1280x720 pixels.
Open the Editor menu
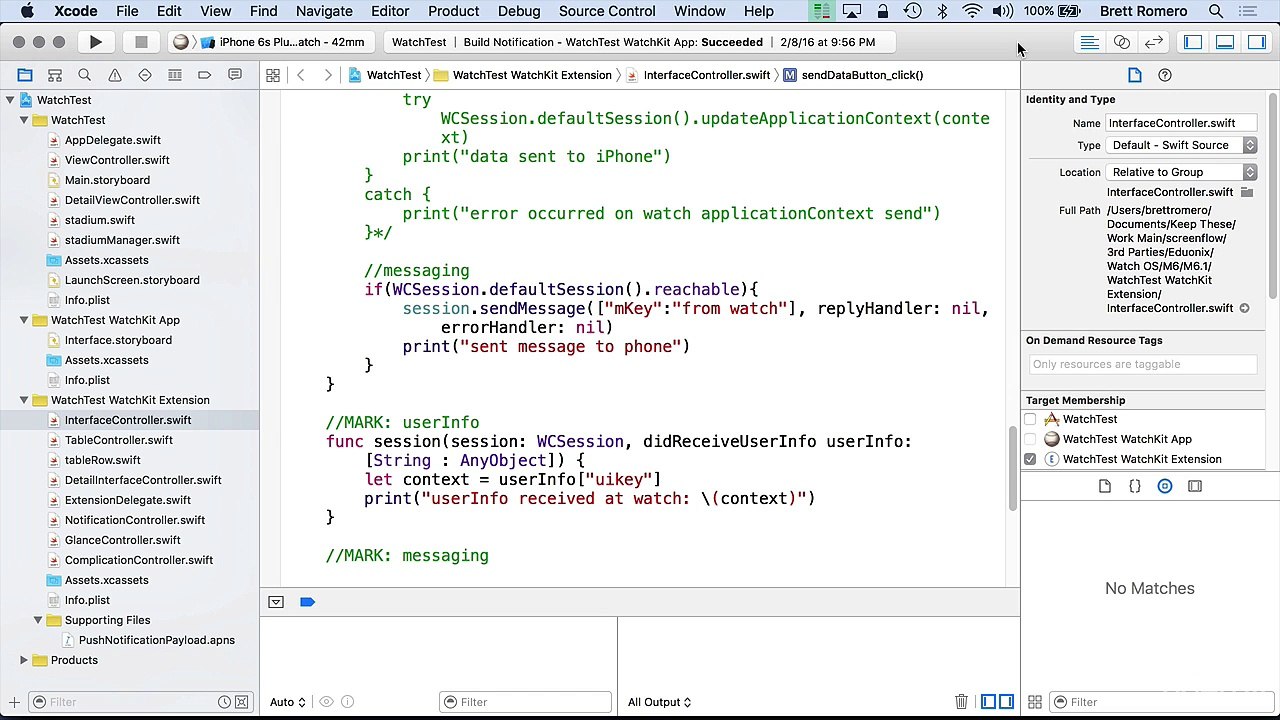coord(390,11)
